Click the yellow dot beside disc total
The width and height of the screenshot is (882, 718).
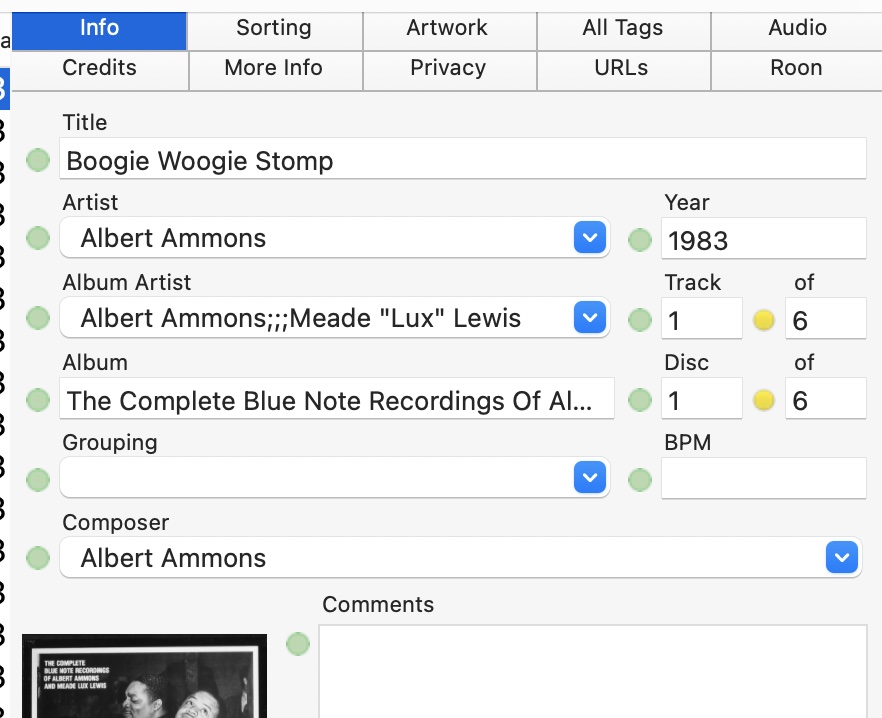tap(764, 400)
